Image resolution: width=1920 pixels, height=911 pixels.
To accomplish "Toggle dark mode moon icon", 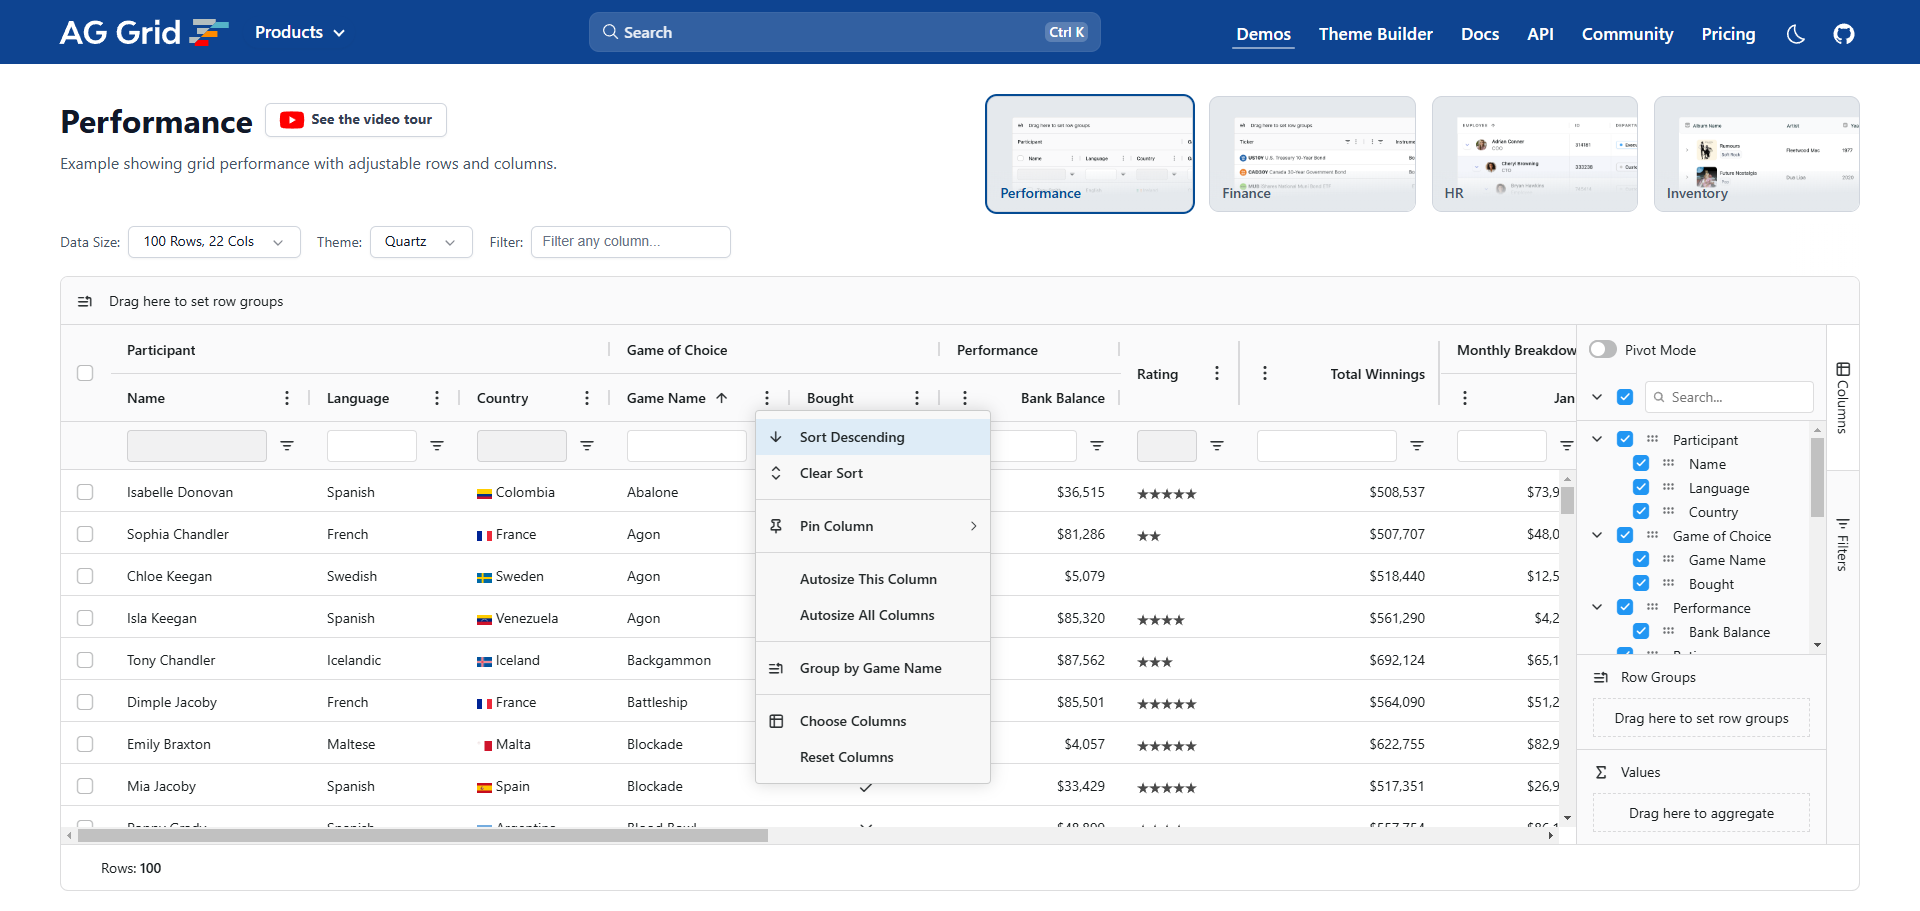I will pyautogui.click(x=1796, y=34).
